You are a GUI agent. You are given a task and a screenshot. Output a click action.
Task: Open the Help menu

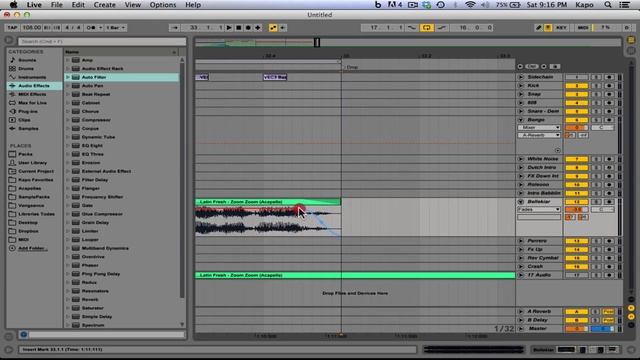pyautogui.click(x=193, y=5)
